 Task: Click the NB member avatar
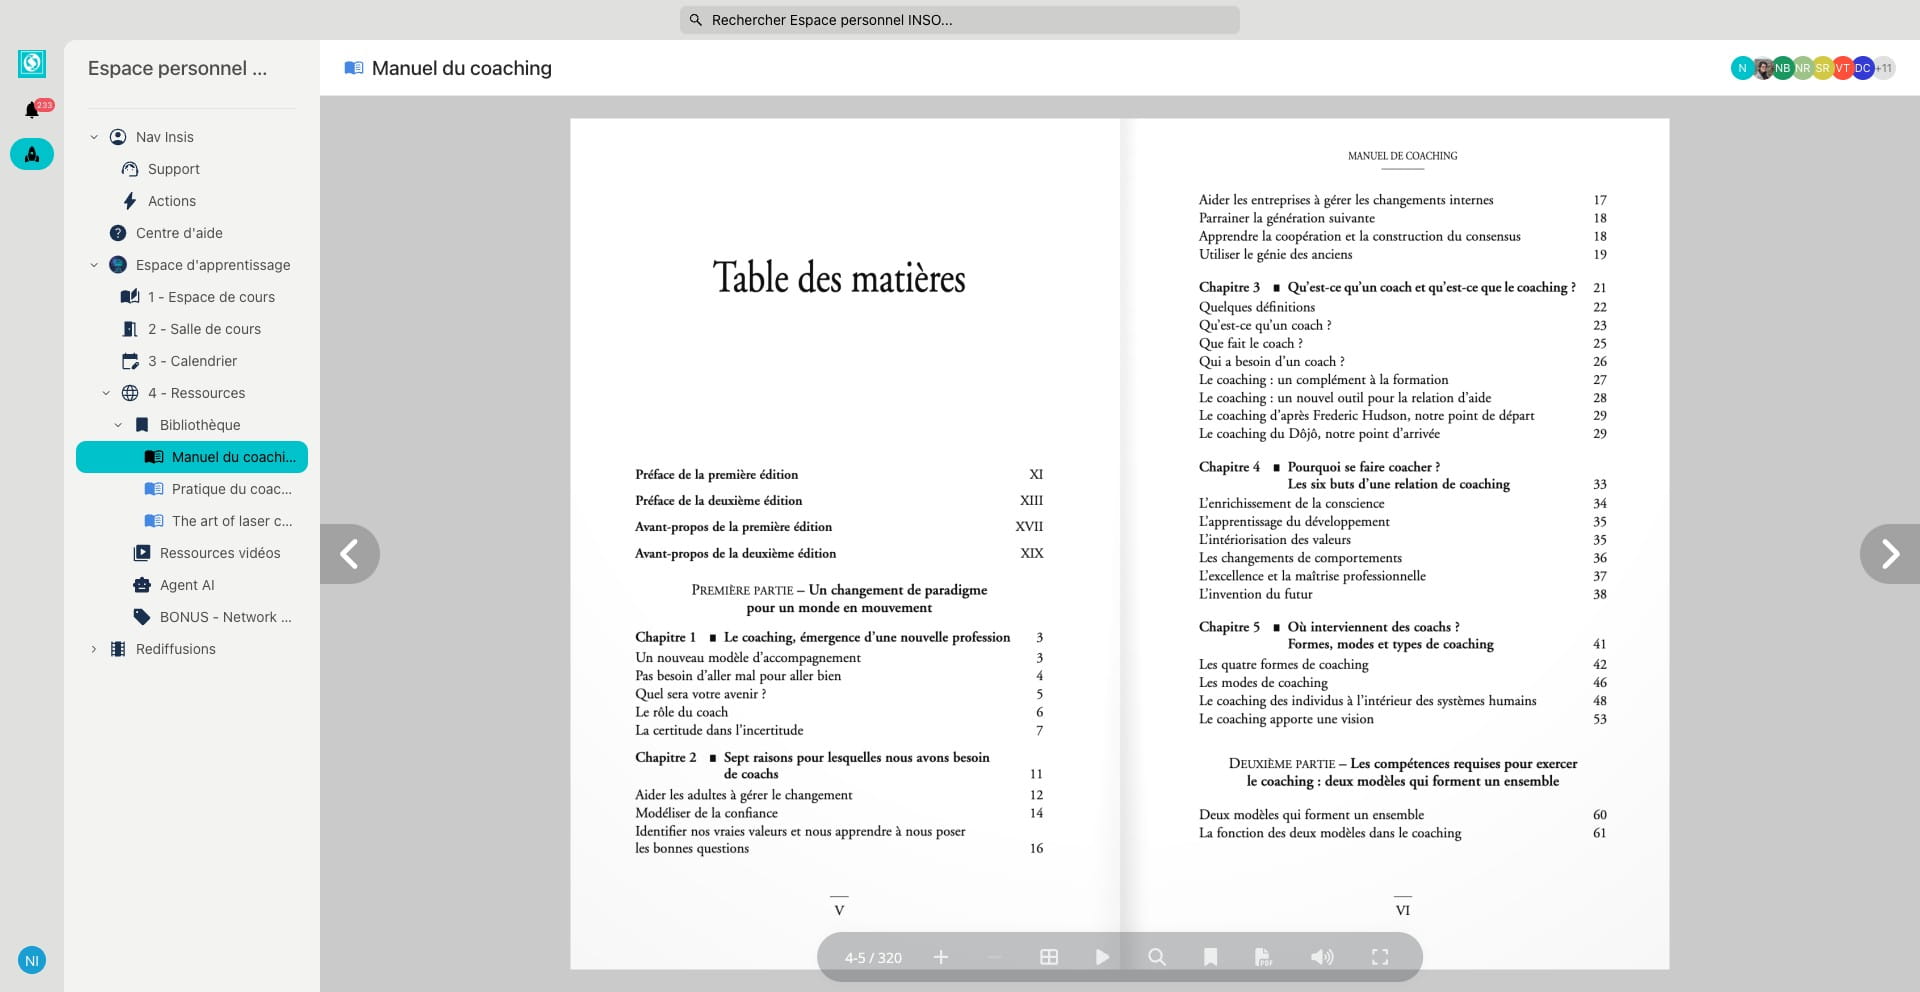click(x=1782, y=68)
